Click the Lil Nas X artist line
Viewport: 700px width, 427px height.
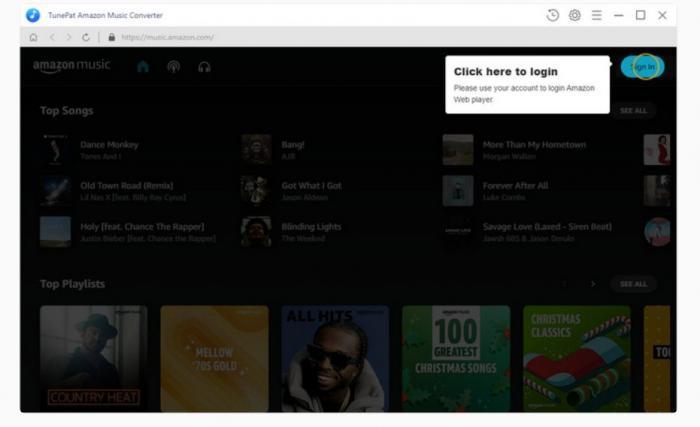133,197
